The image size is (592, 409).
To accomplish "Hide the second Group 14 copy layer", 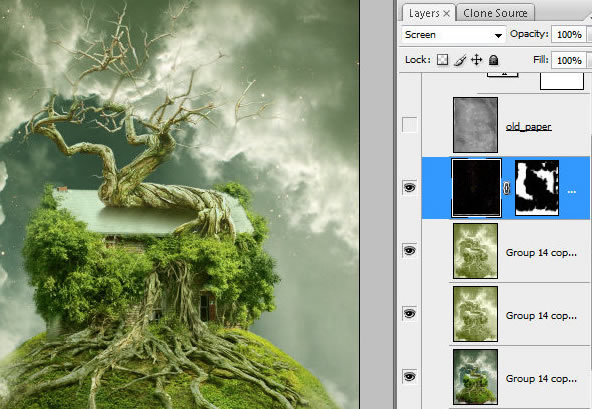I will 410,313.
